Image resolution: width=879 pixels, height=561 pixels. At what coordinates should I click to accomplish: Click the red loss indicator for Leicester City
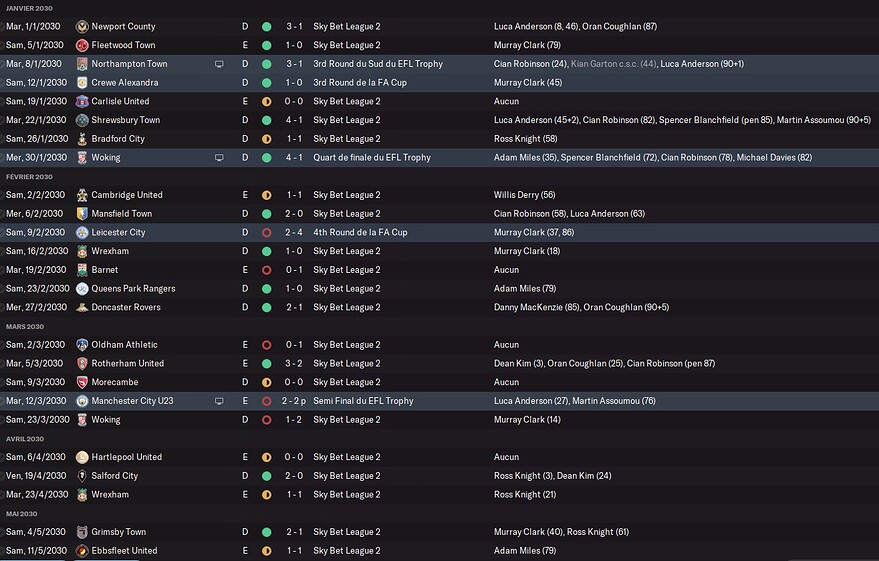(x=267, y=233)
